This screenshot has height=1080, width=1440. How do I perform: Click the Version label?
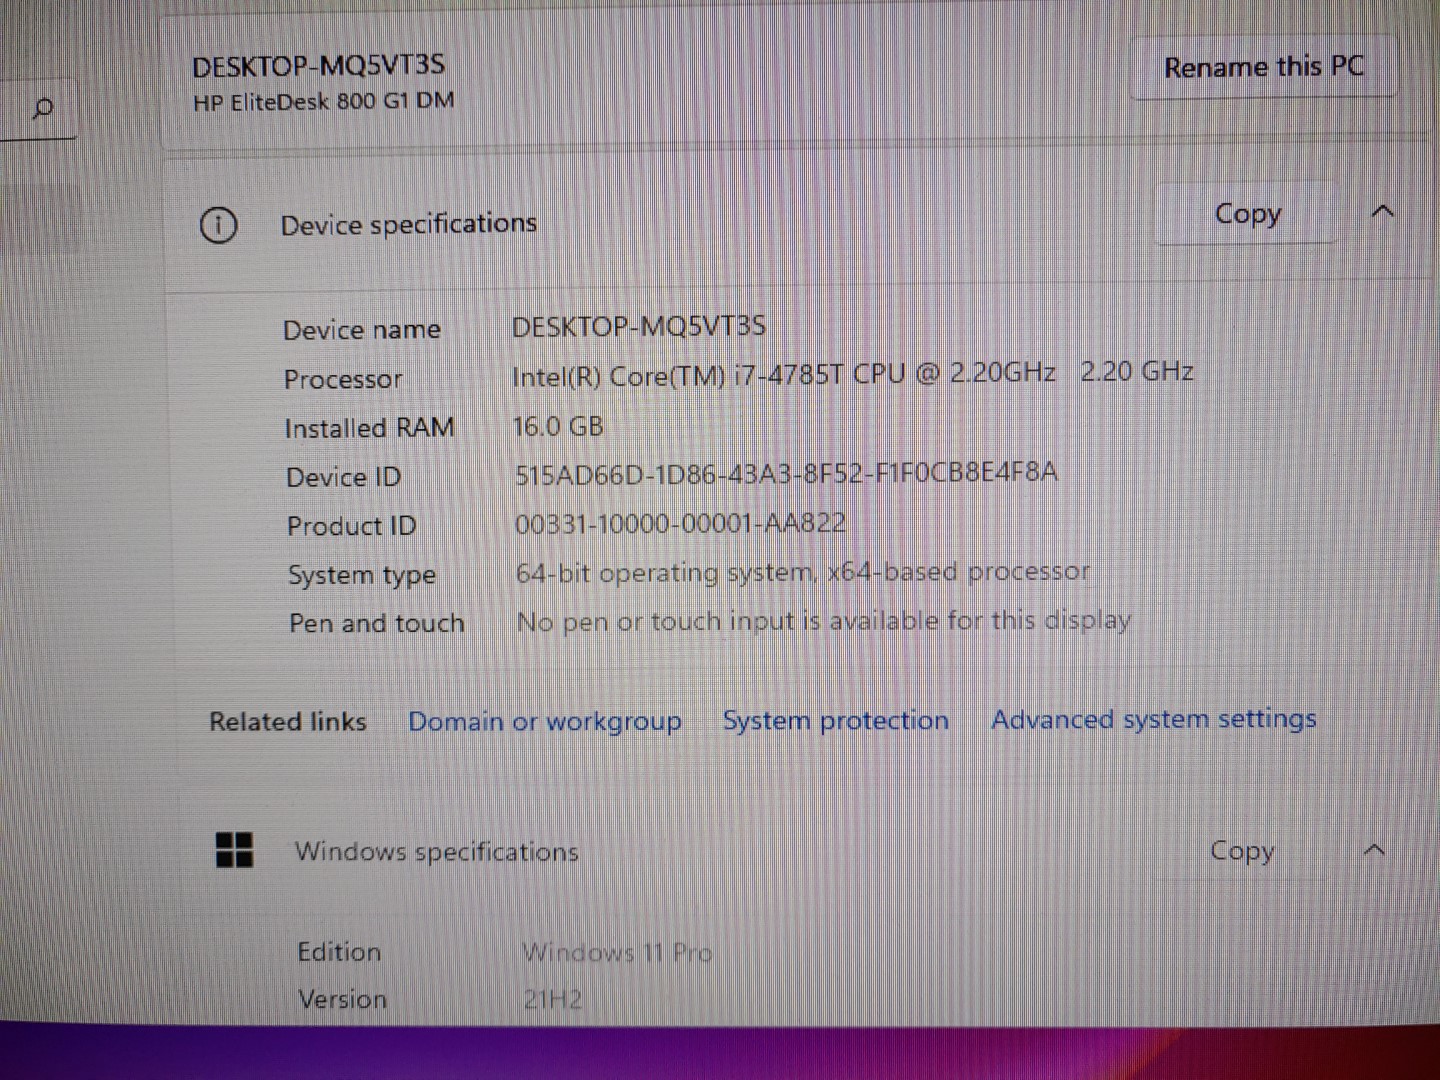pyautogui.click(x=342, y=999)
